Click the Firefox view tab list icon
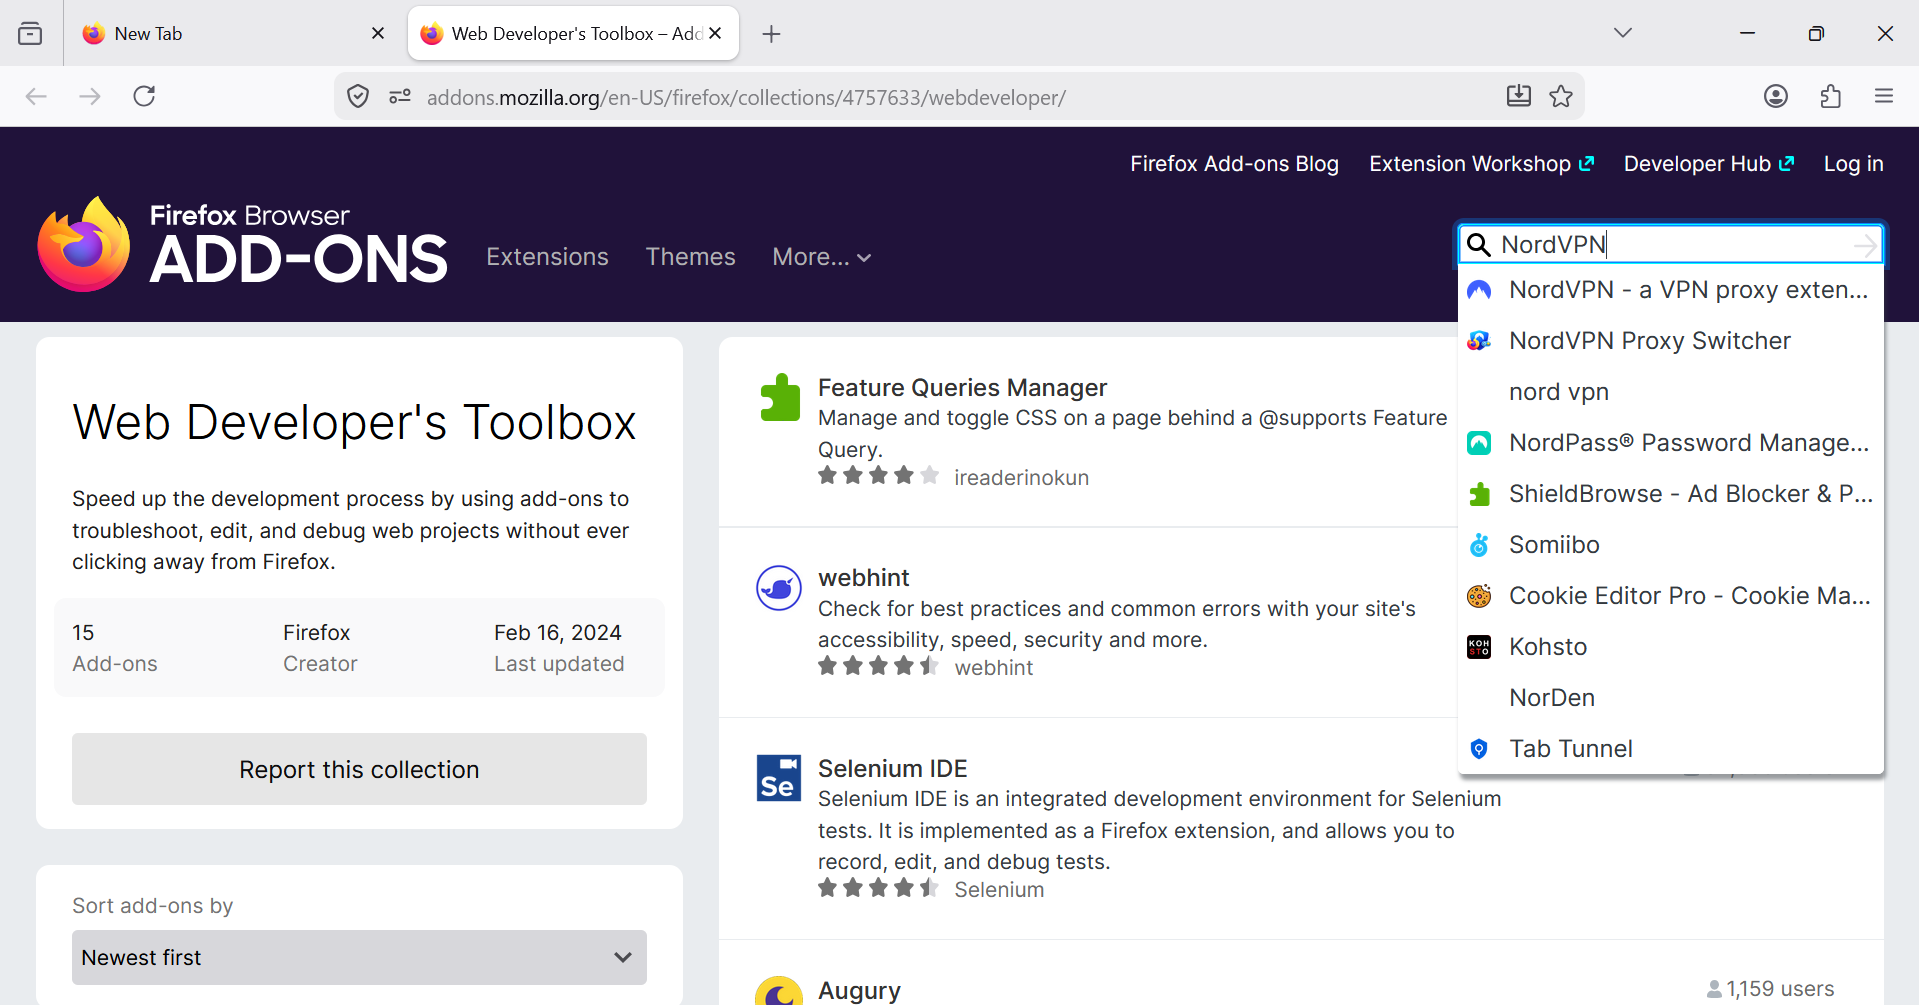This screenshot has height=1005, width=1919. (x=30, y=34)
